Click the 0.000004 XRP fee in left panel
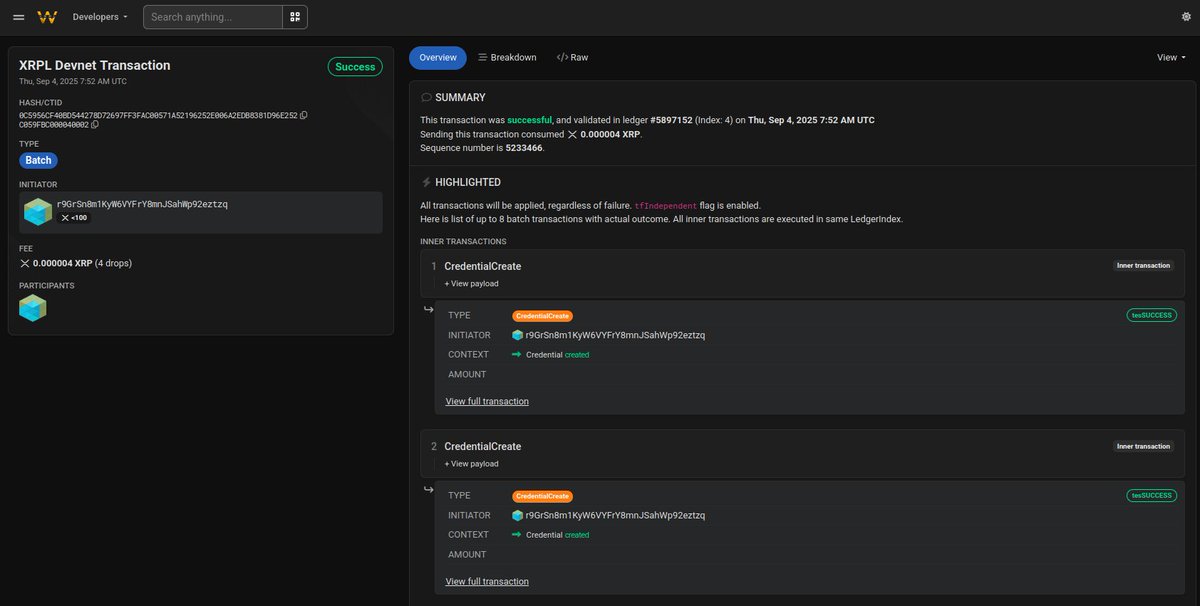The image size is (1200, 606). pyautogui.click(x=62, y=264)
